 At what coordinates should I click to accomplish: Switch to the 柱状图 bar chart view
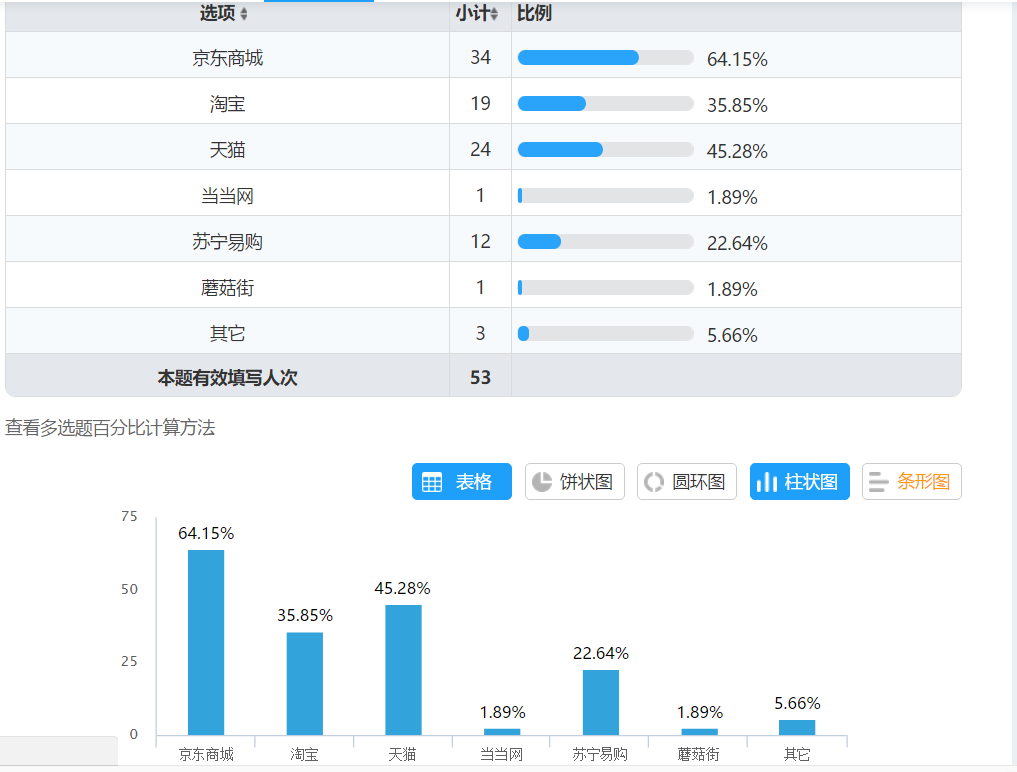[800, 481]
